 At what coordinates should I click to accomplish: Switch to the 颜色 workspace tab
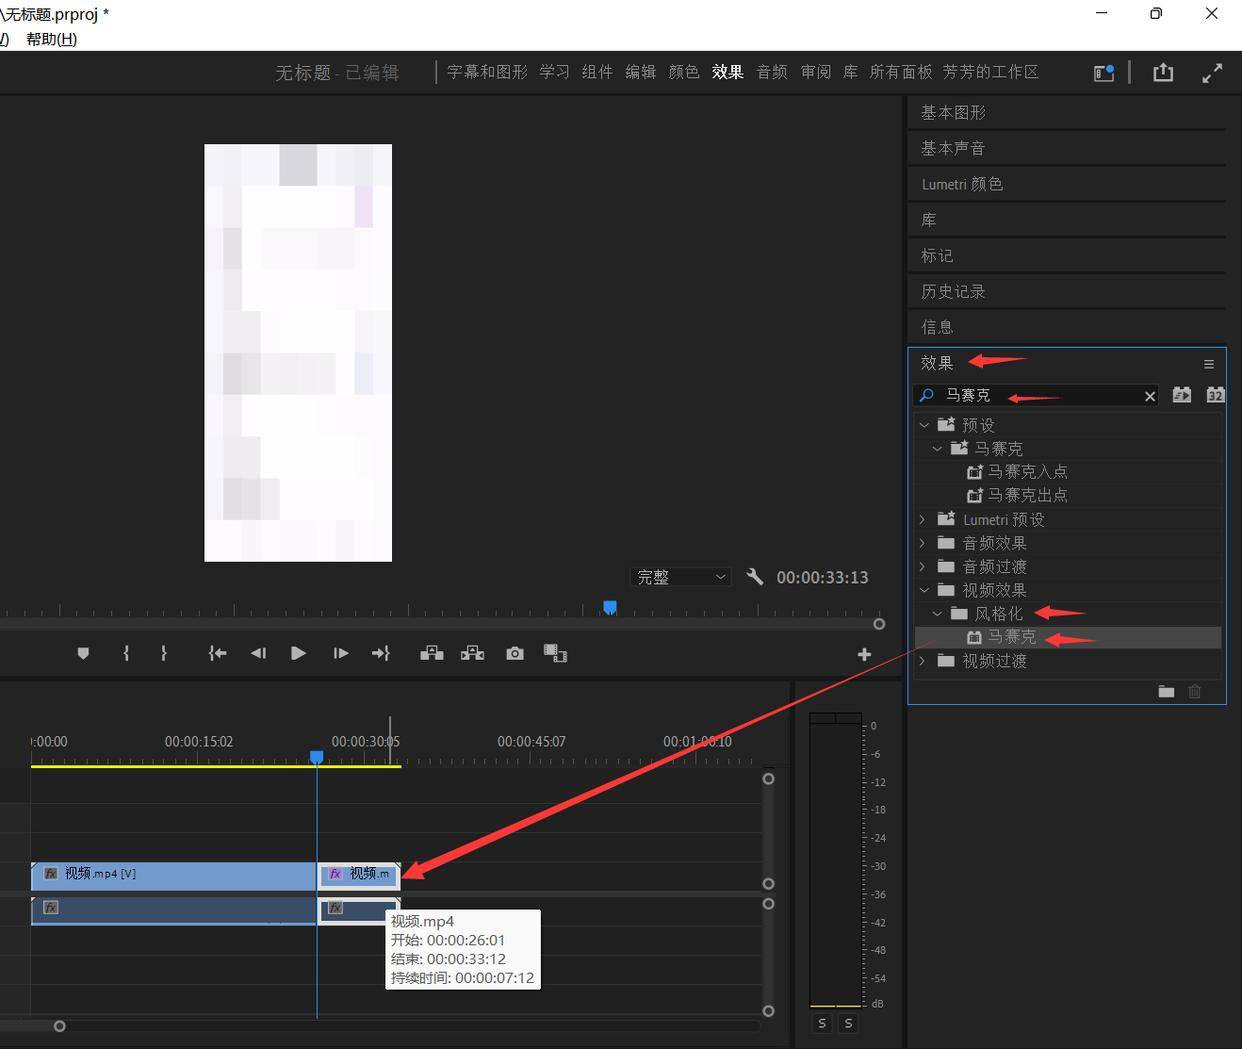[x=684, y=72]
